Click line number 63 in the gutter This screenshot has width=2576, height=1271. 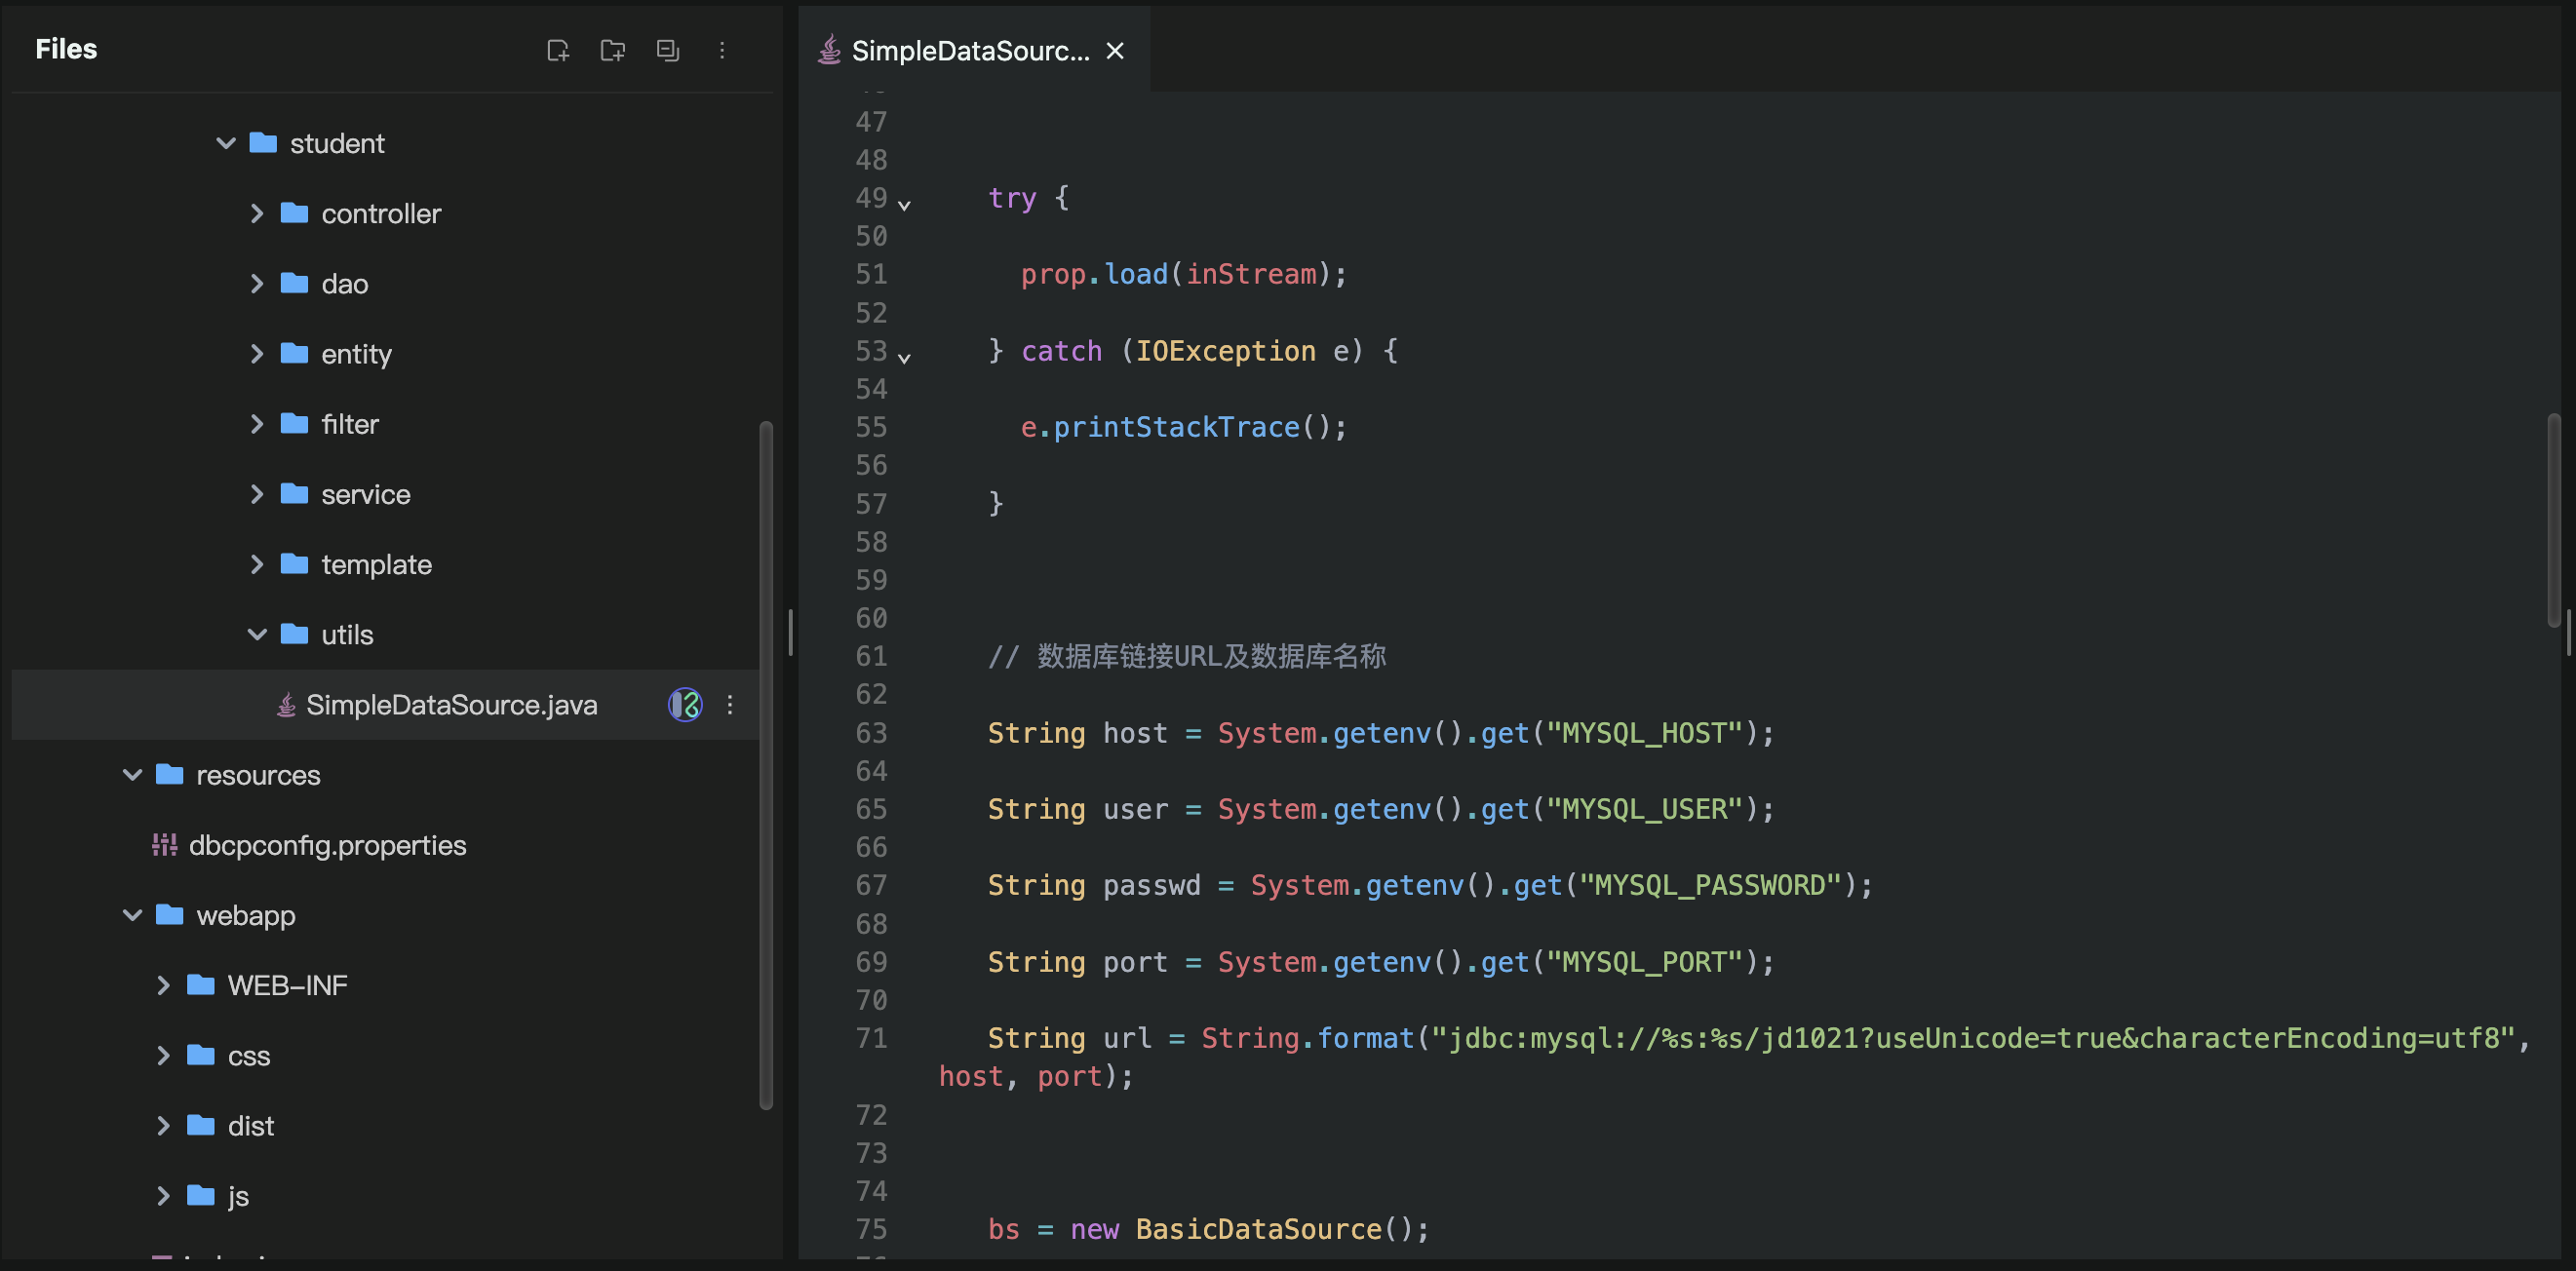pyautogui.click(x=871, y=733)
